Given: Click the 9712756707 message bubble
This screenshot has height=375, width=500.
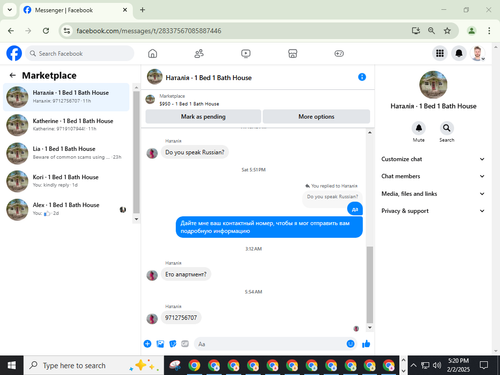Looking at the screenshot, I should click(181, 318).
